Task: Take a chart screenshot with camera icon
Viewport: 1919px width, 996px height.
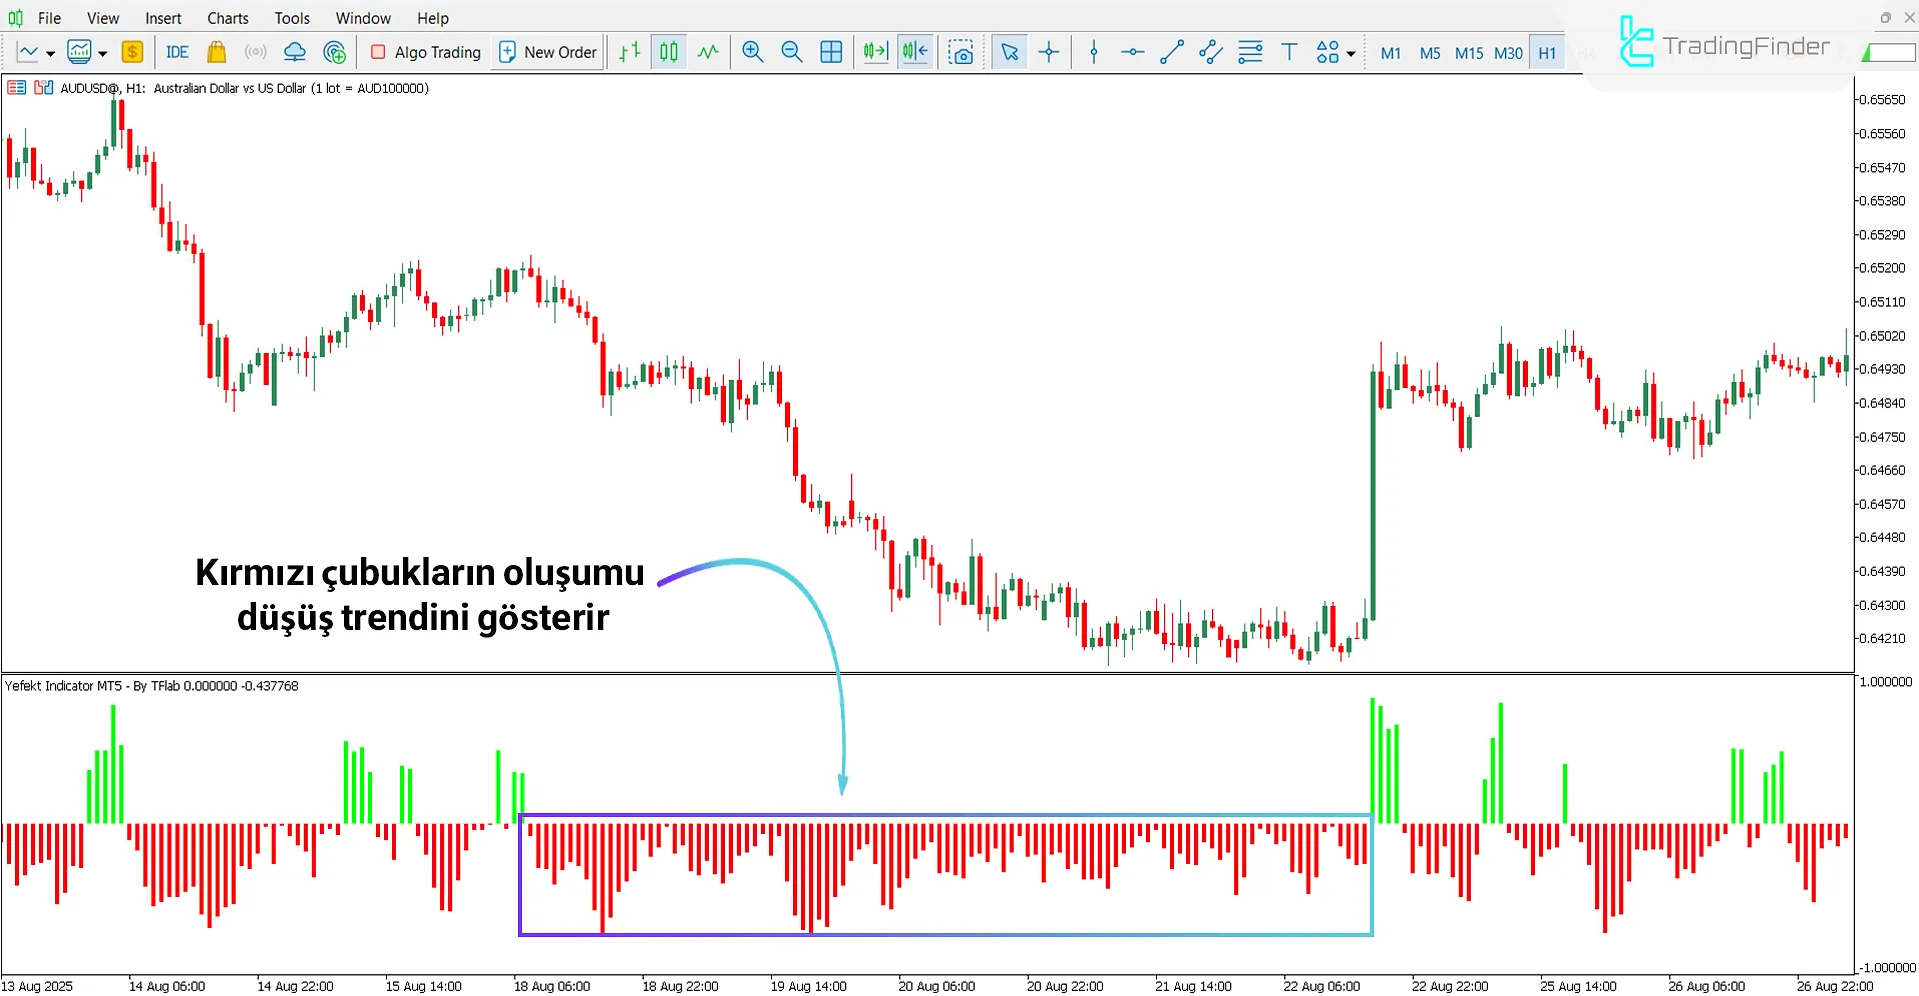Action: pyautogui.click(x=961, y=52)
